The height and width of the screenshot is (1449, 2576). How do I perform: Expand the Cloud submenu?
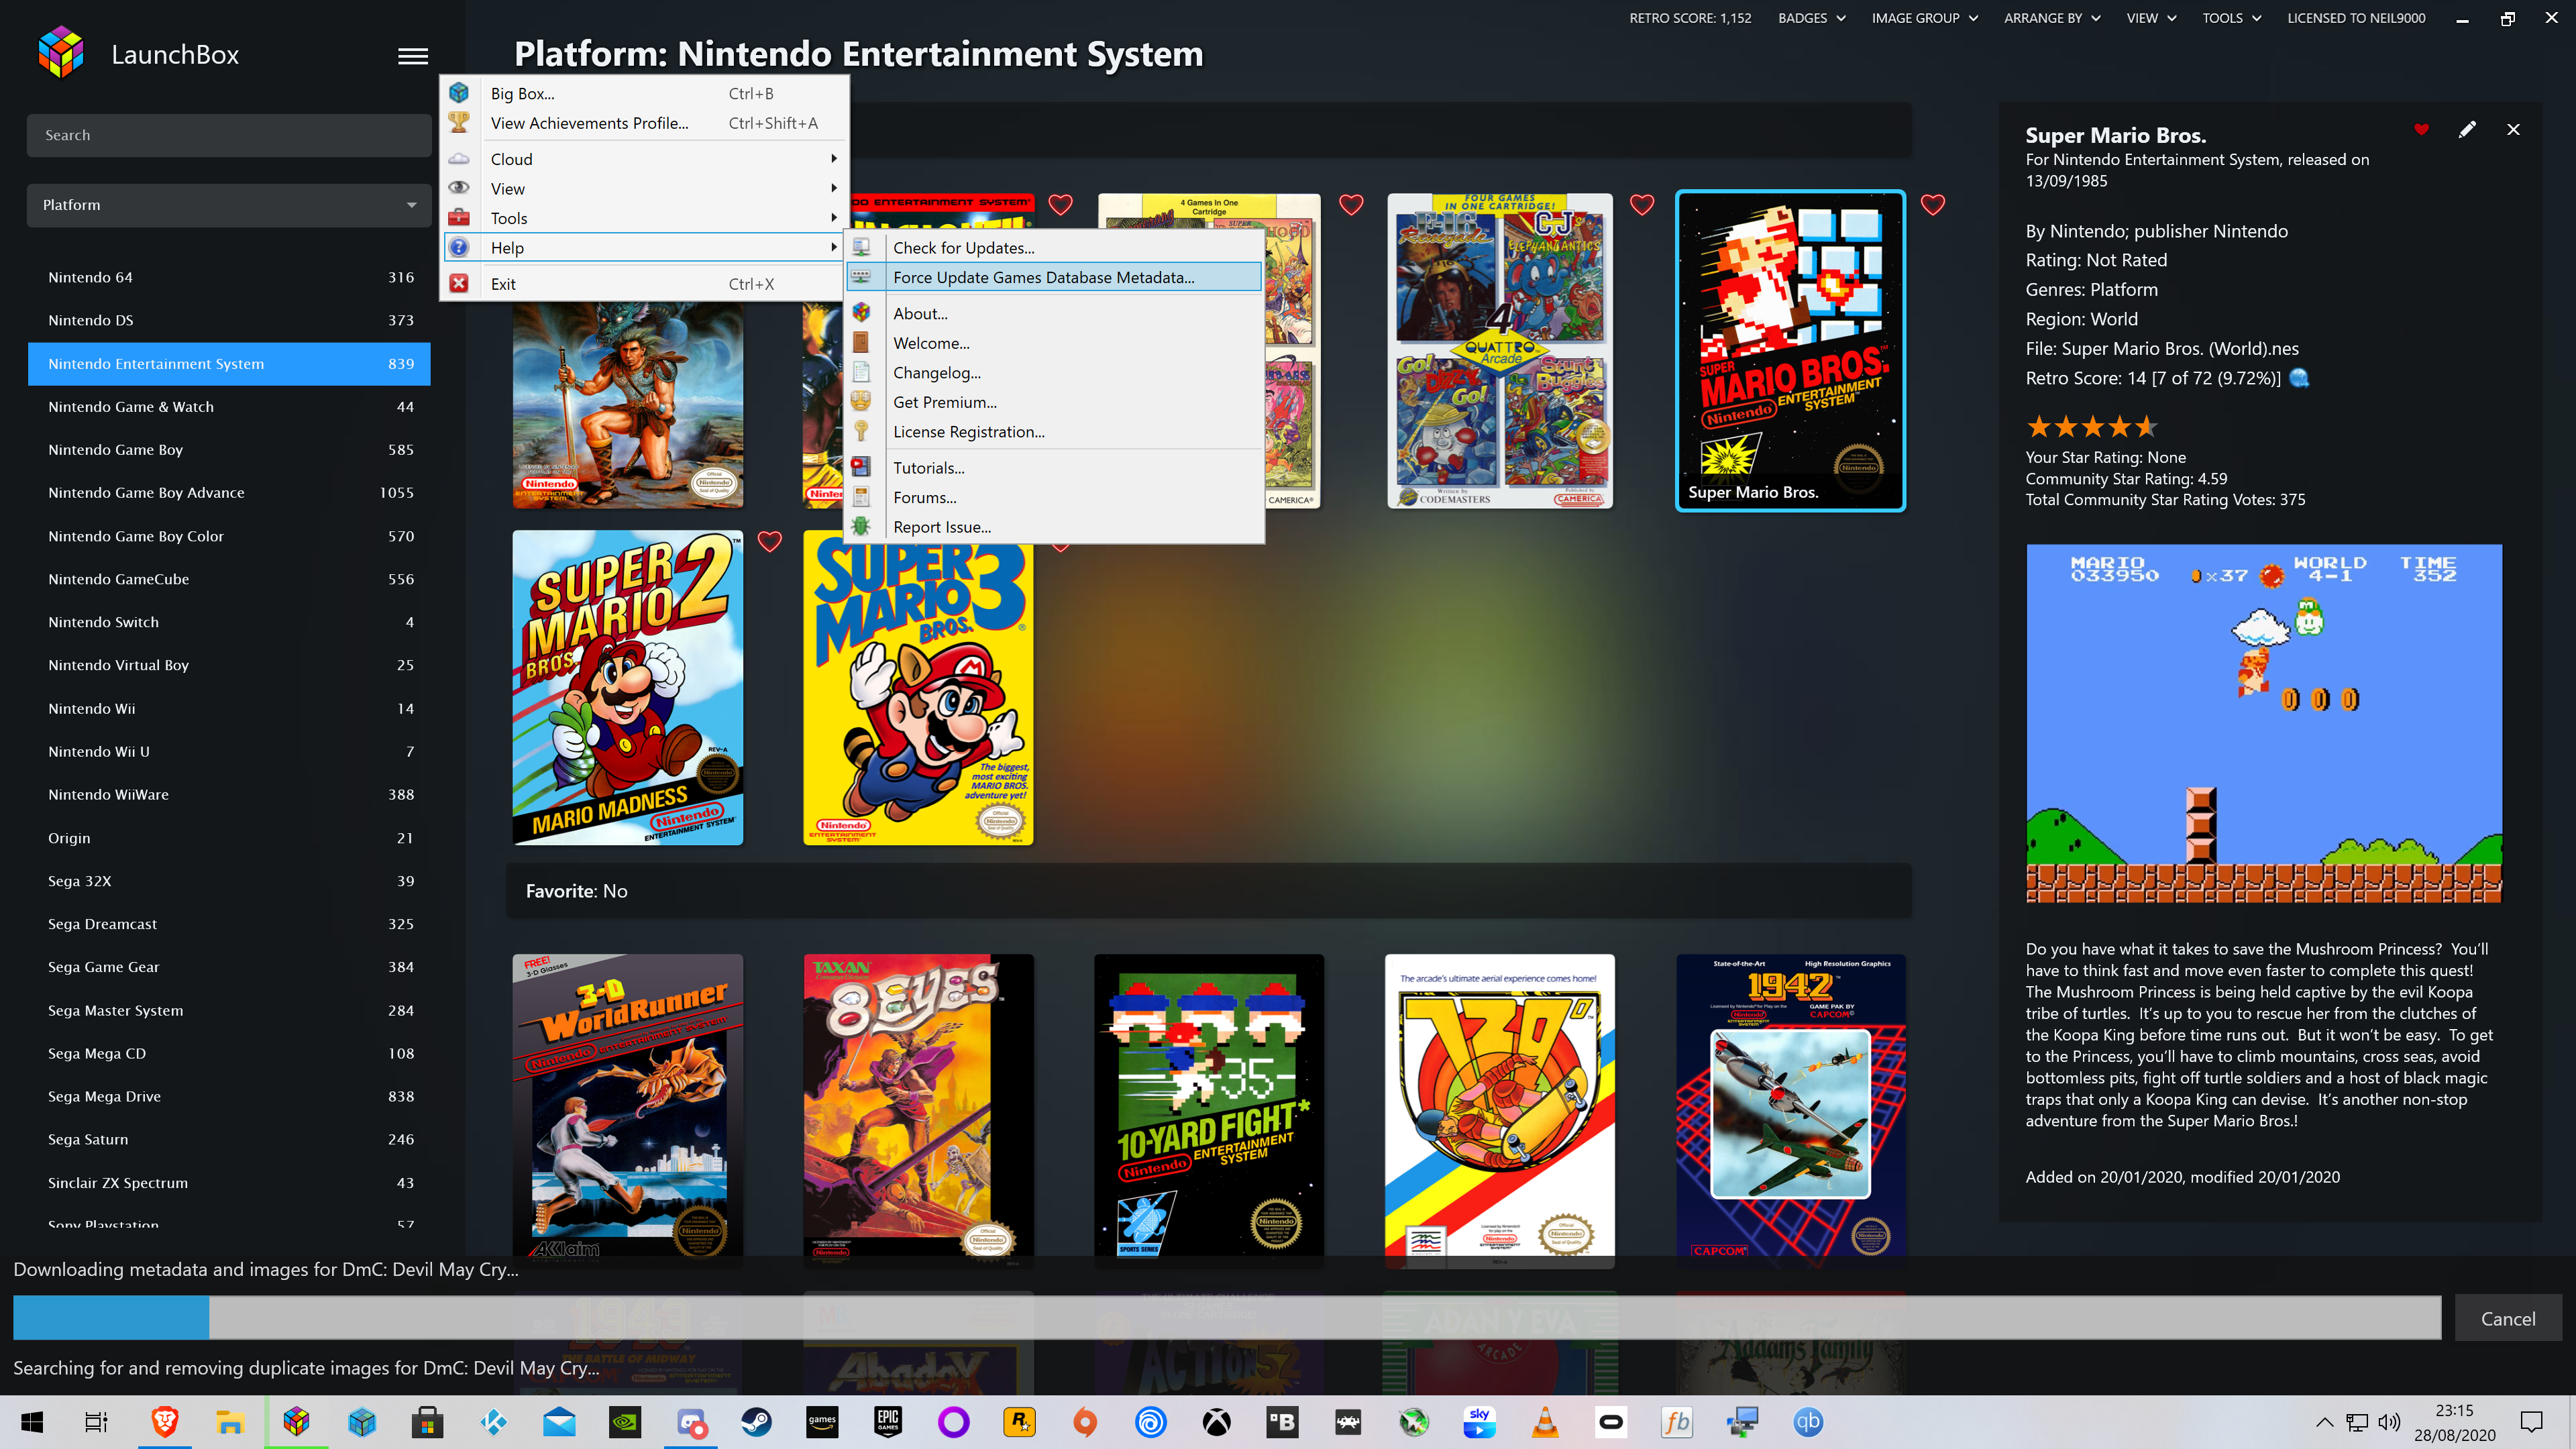[x=643, y=158]
